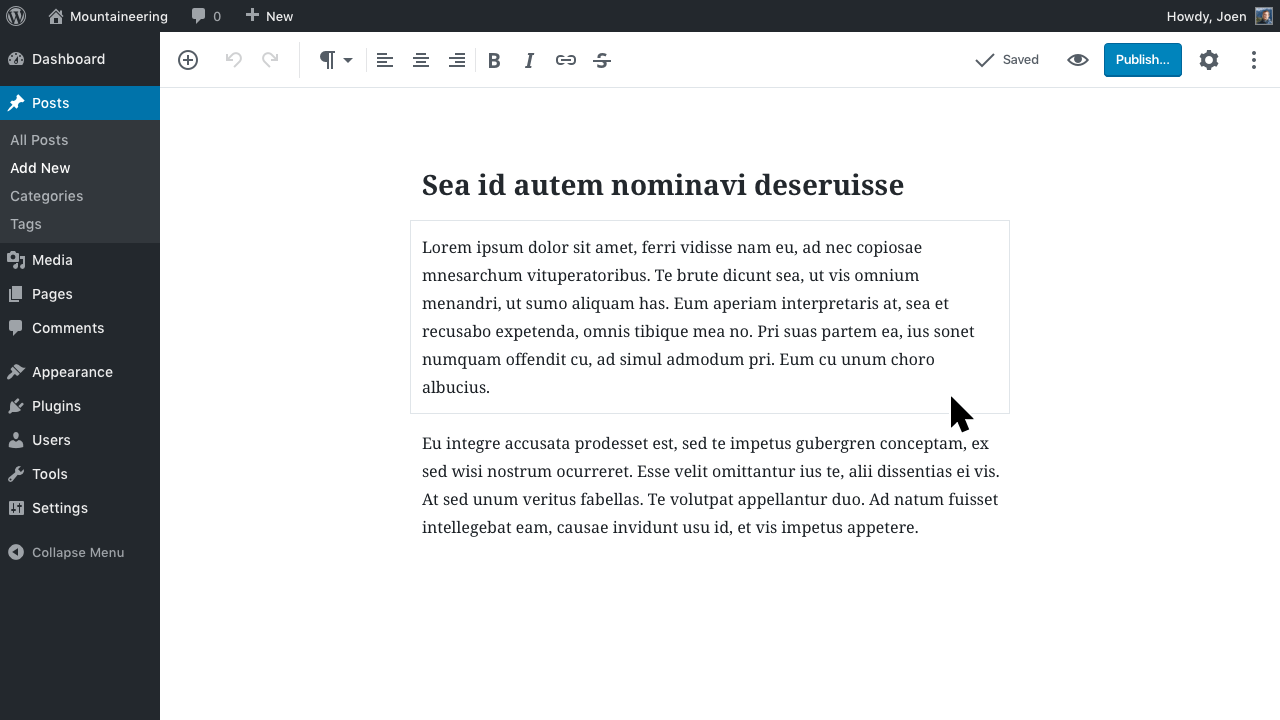Toggle italic formatting
The height and width of the screenshot is (720, 1280).
click(x=530, y=60)
